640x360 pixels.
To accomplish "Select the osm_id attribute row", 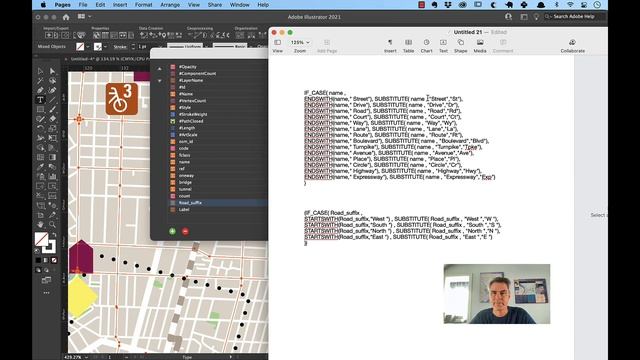I will pos(218,142).
